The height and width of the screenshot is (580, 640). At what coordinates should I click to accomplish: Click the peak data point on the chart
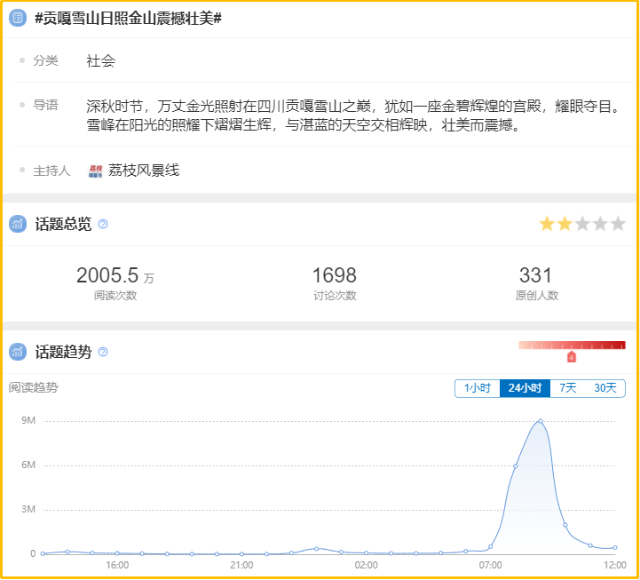[x=540, y=421]
